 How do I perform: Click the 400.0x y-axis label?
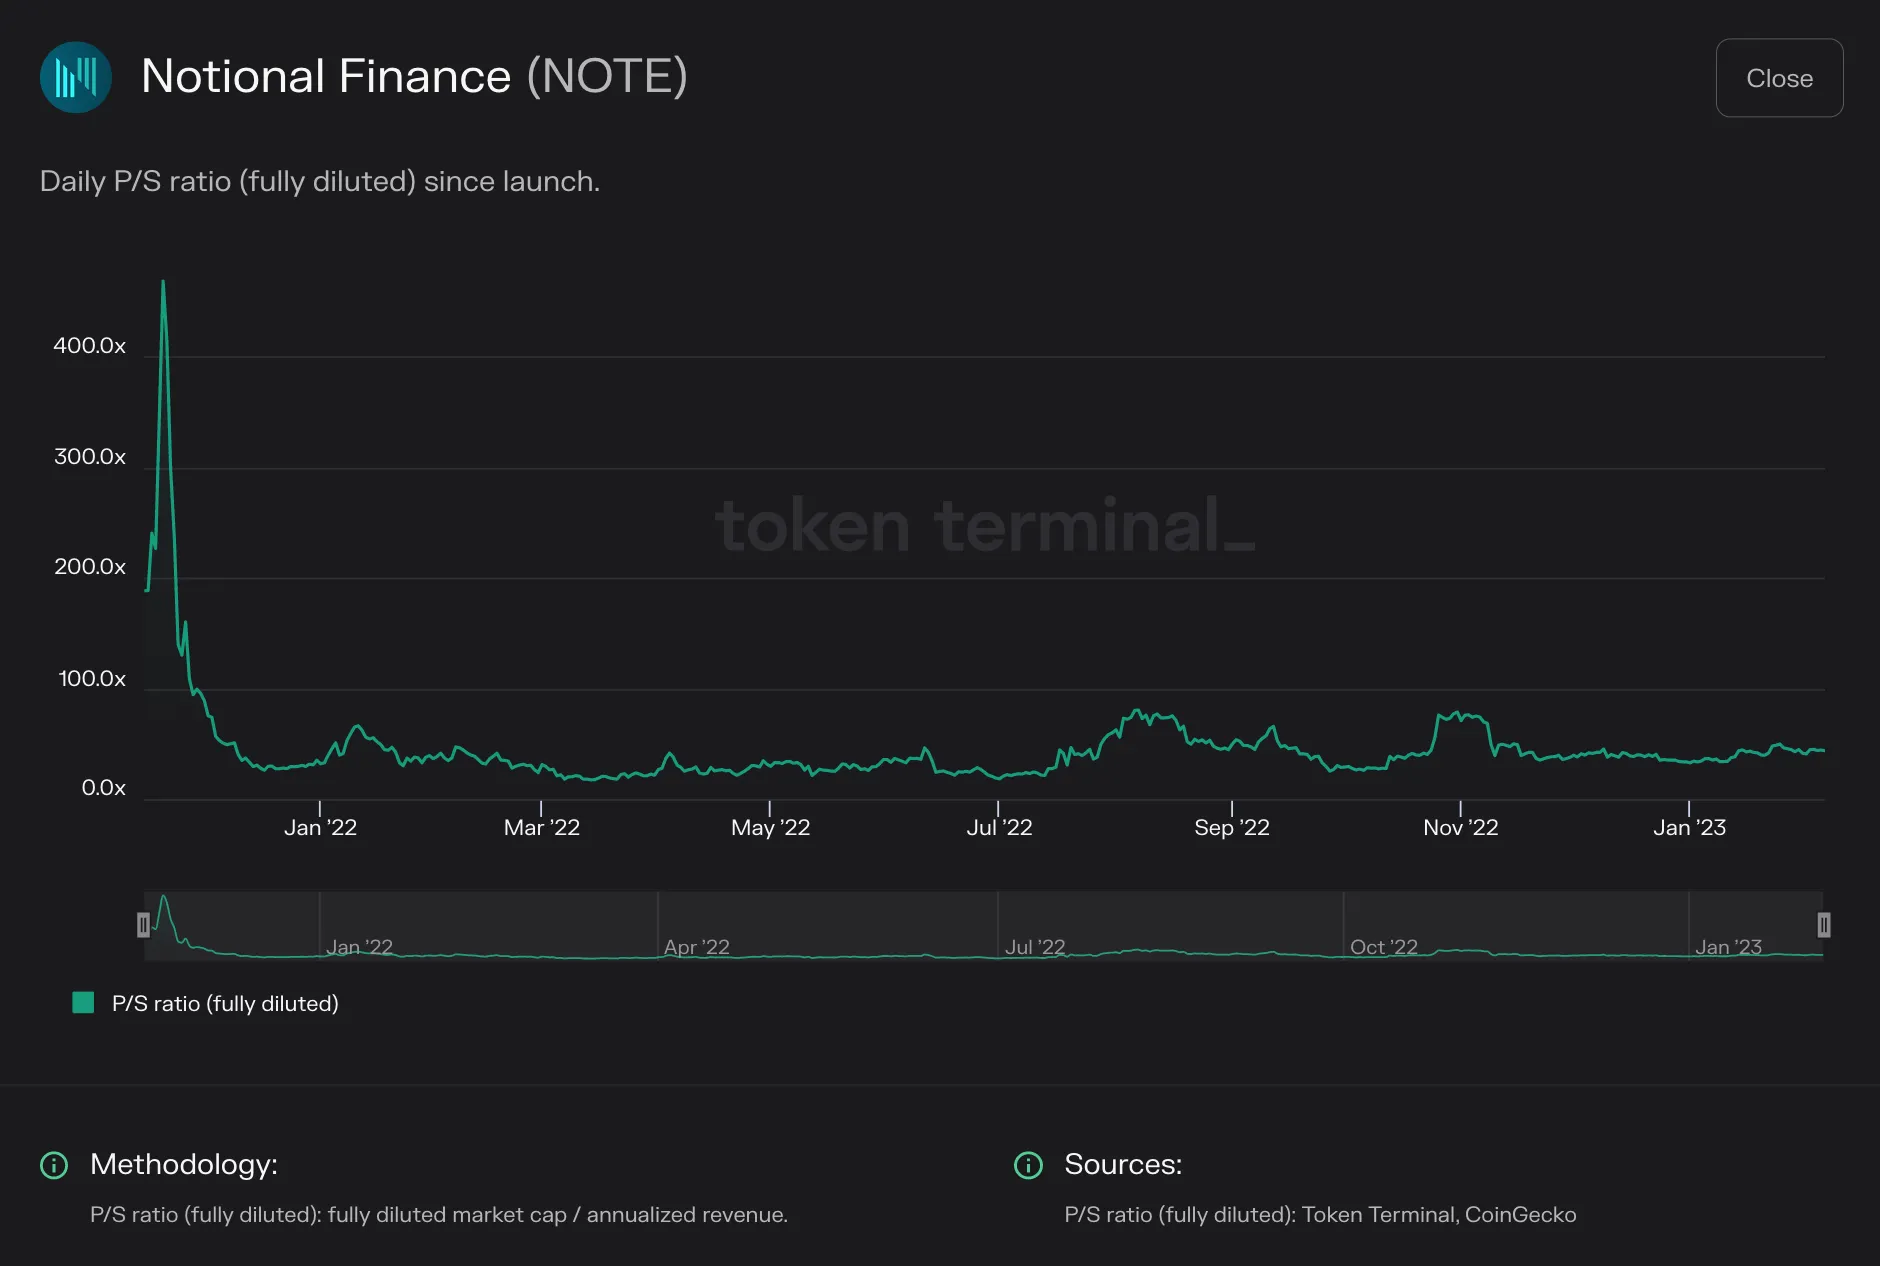tap(90, 346)
